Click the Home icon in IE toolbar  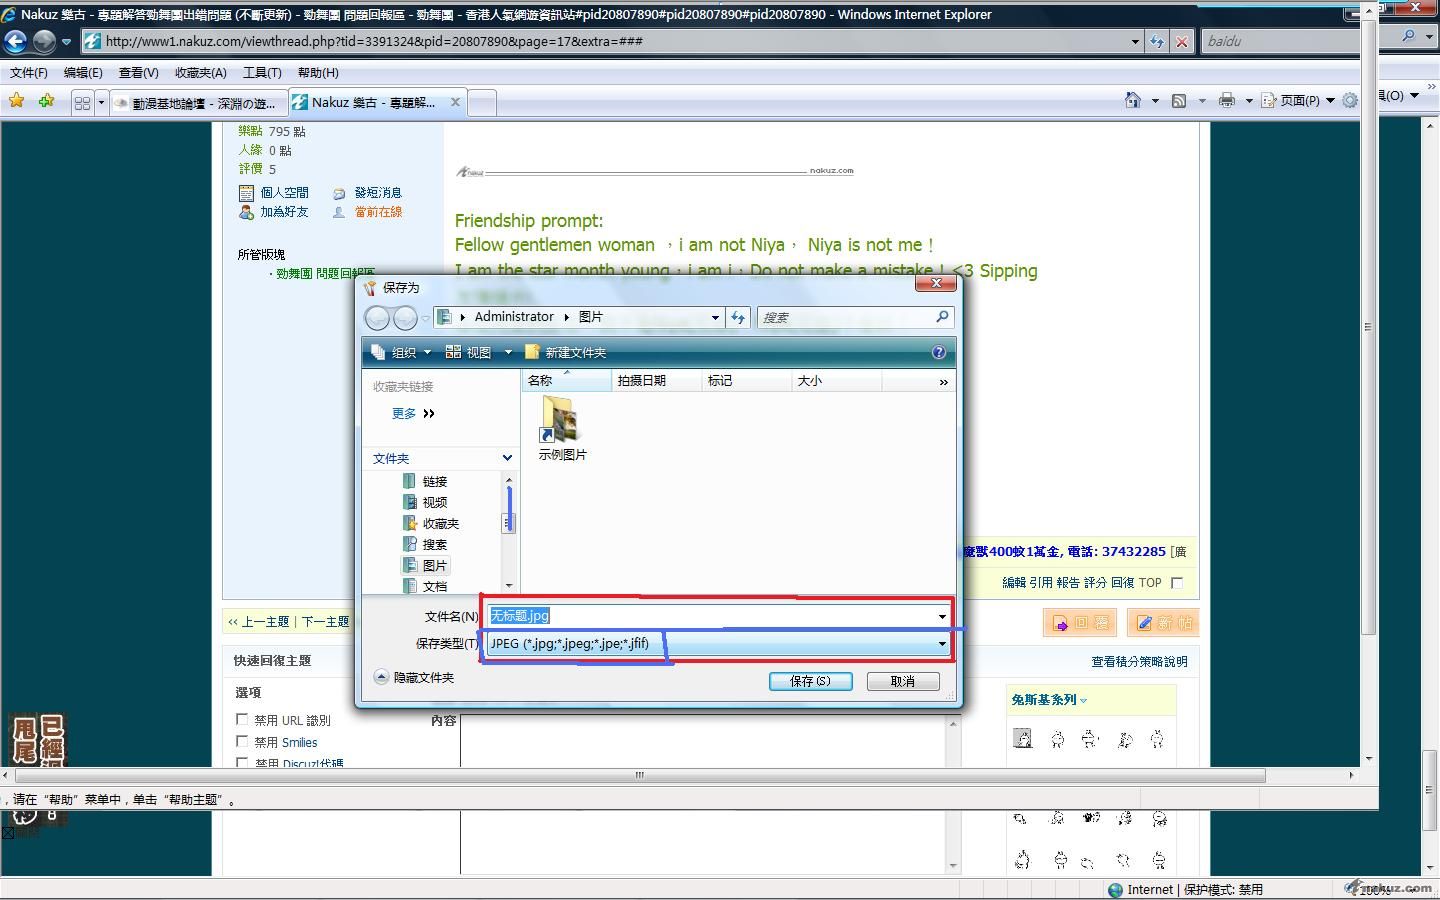click(1132, 100)
